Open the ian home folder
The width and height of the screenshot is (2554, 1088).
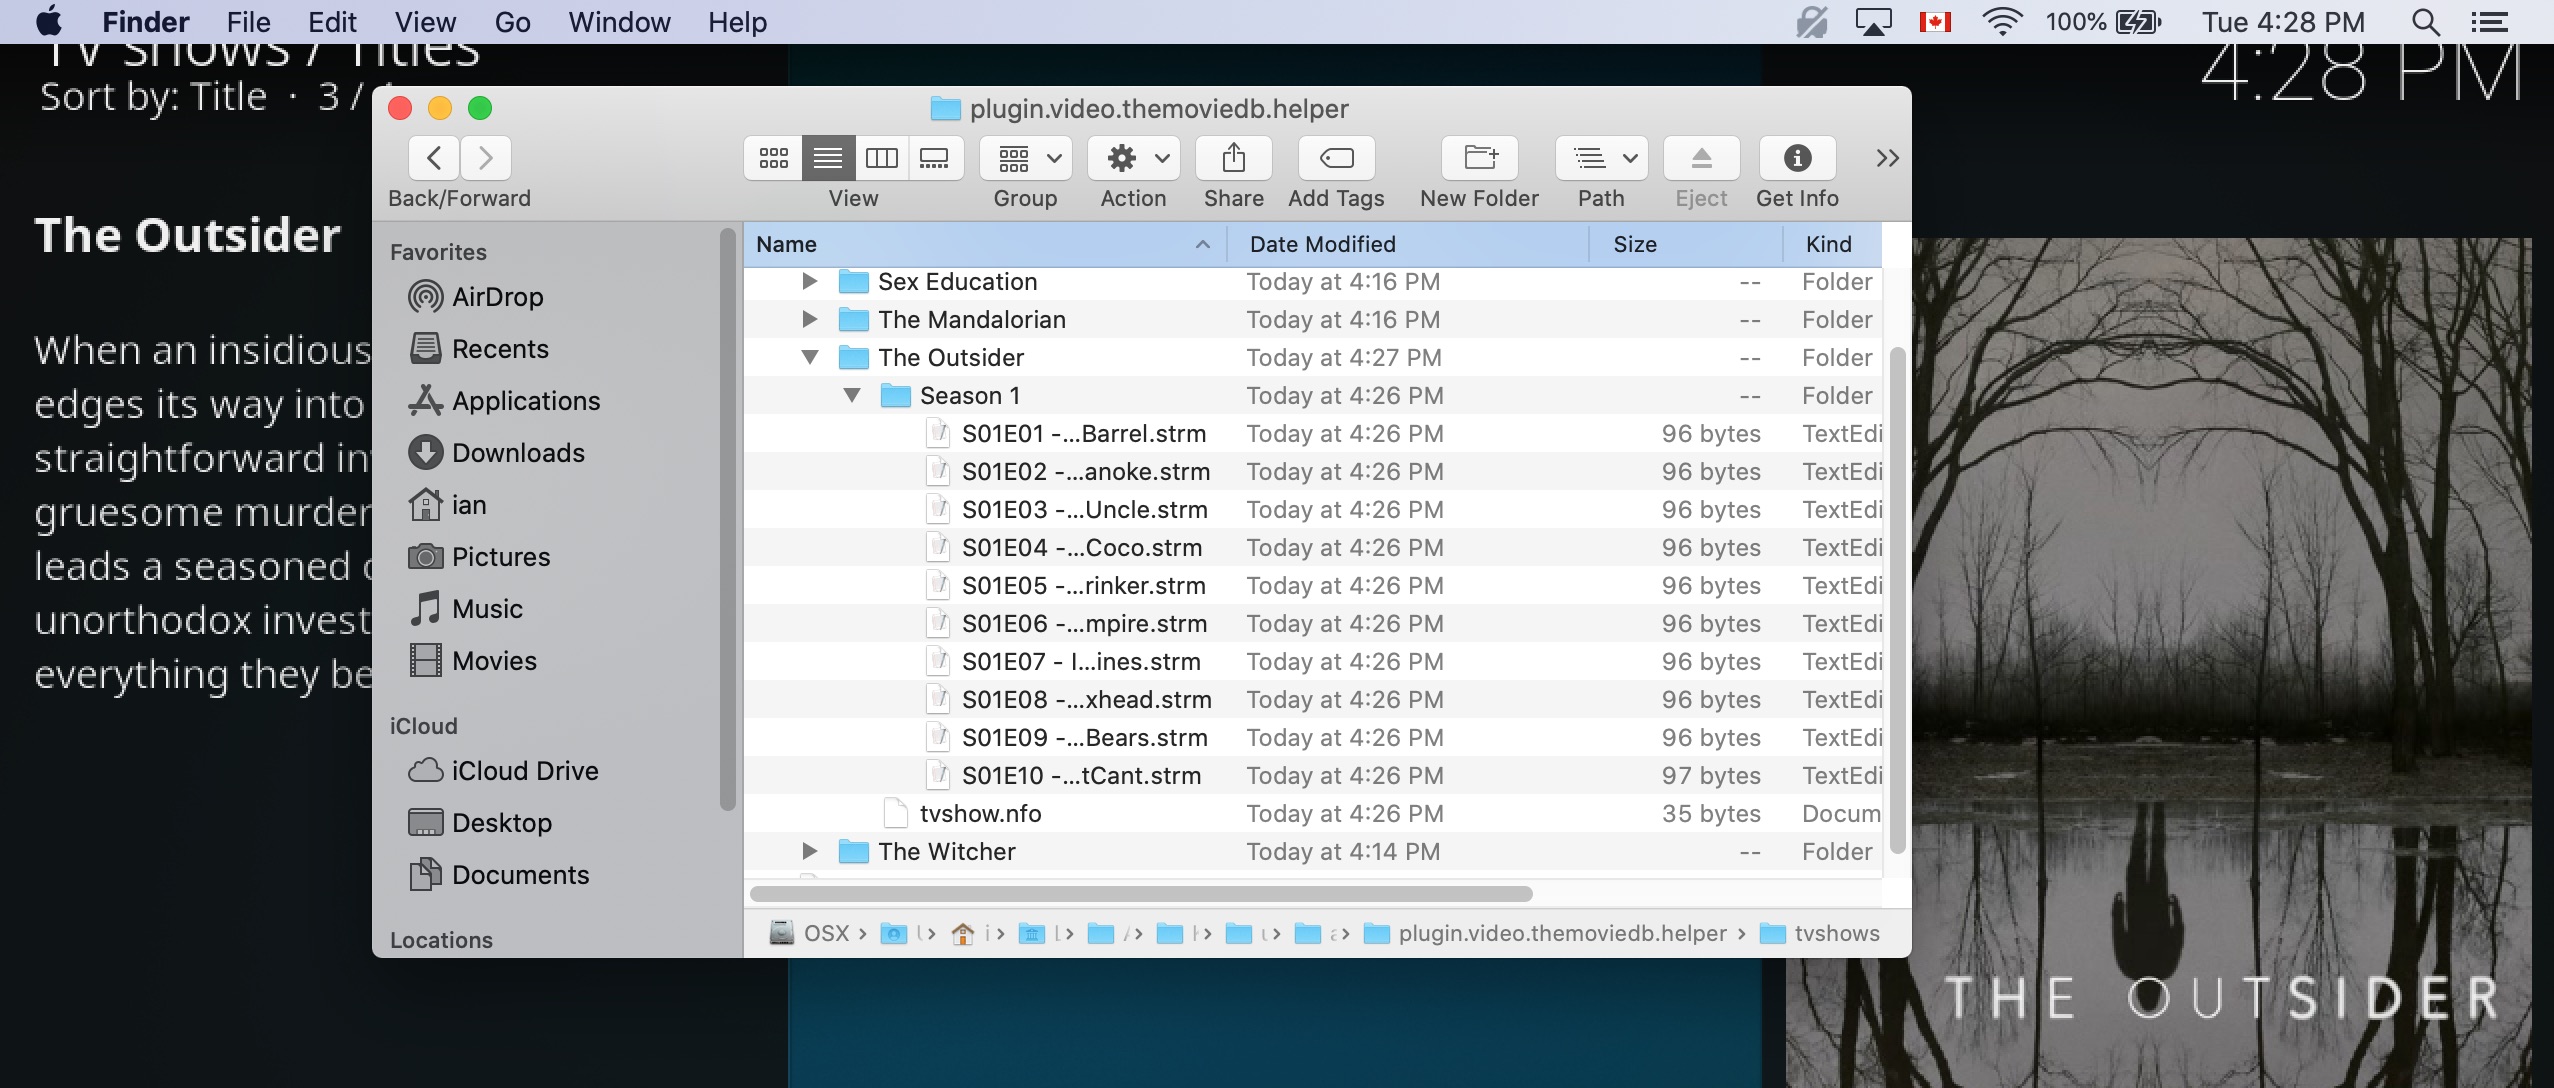tap(447, 505)
